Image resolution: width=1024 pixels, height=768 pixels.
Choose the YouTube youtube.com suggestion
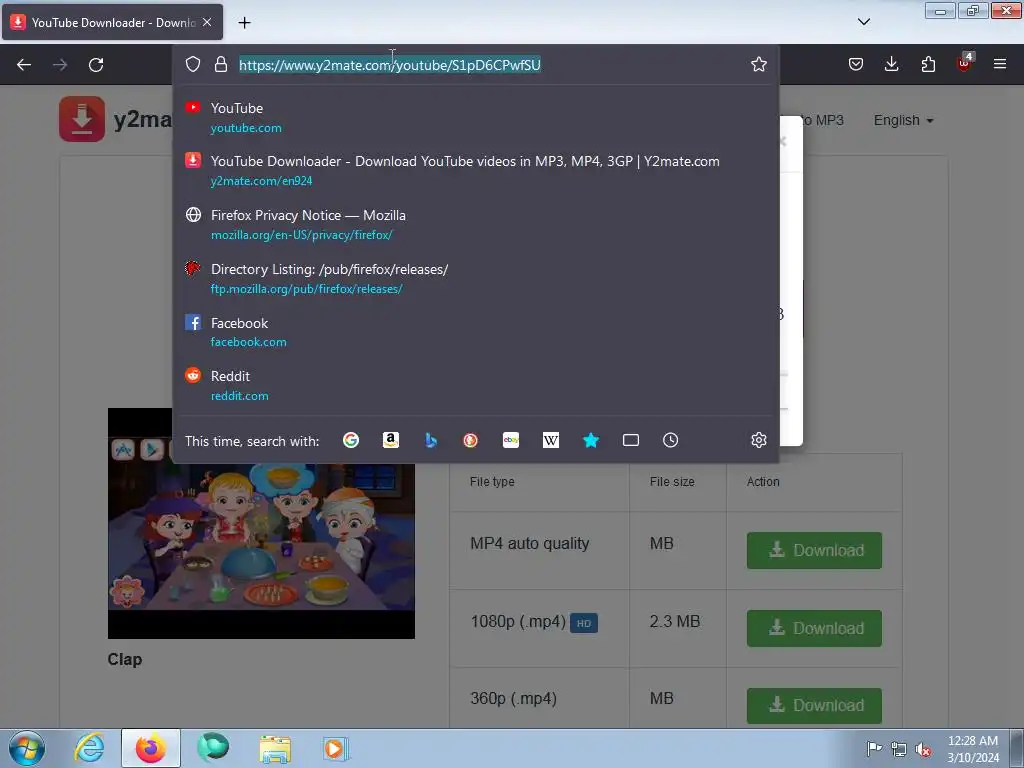(475, 118)
